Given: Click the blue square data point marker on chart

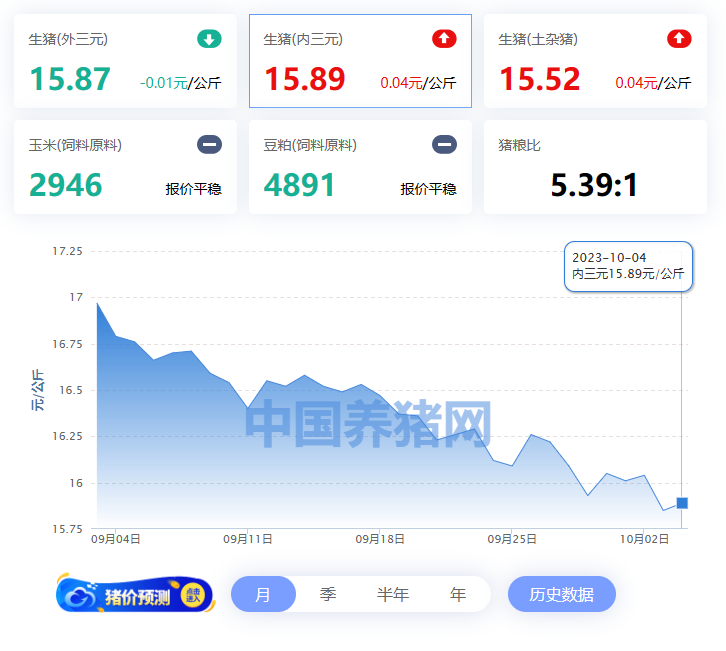Looking at the screenshot, I should [x=682, y=503].
